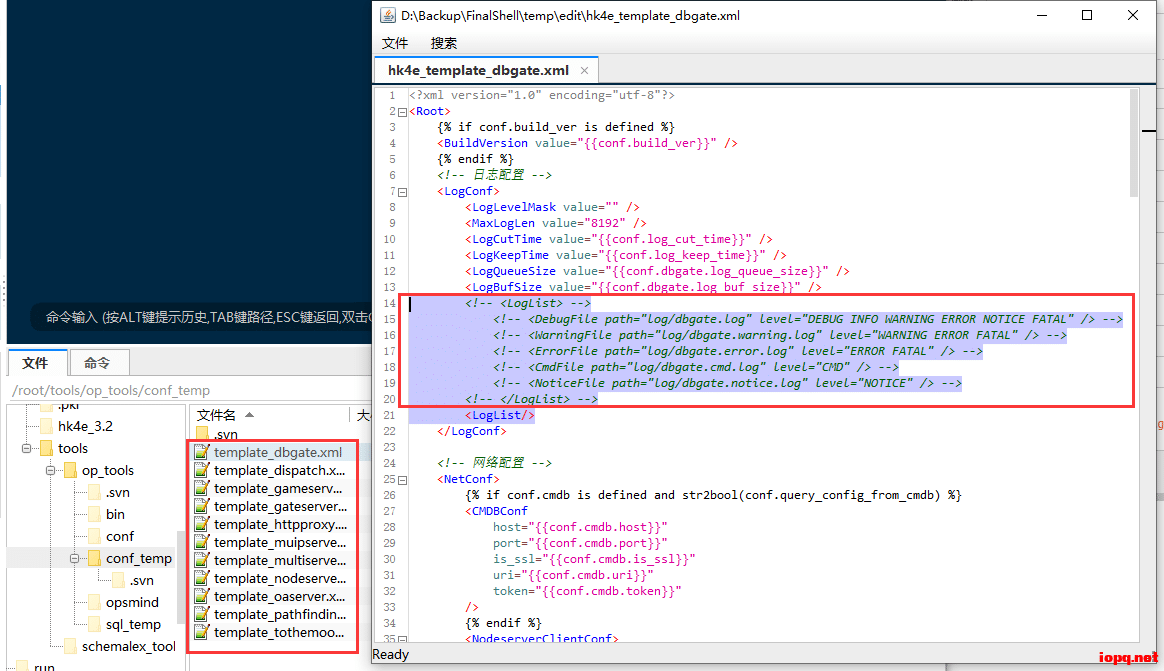This screenshot has height=671, width=1164.
Task: Collapse the conf_temp tree node
Action: pos(75,559)
